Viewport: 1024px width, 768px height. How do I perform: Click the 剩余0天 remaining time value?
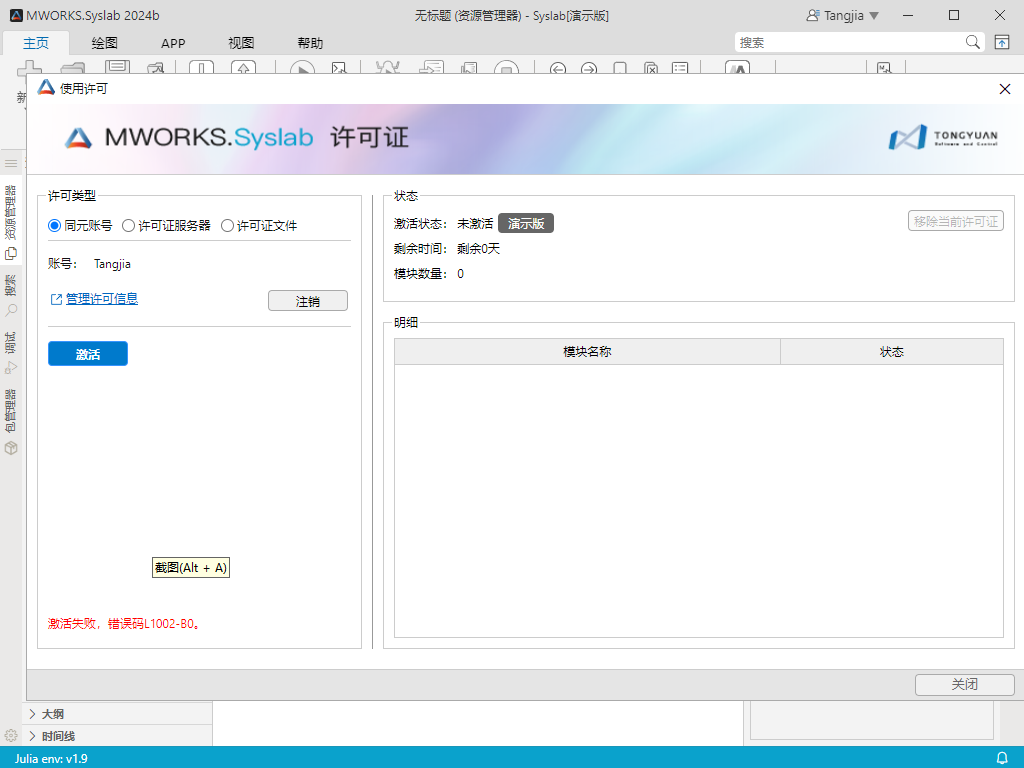[479, 249]
